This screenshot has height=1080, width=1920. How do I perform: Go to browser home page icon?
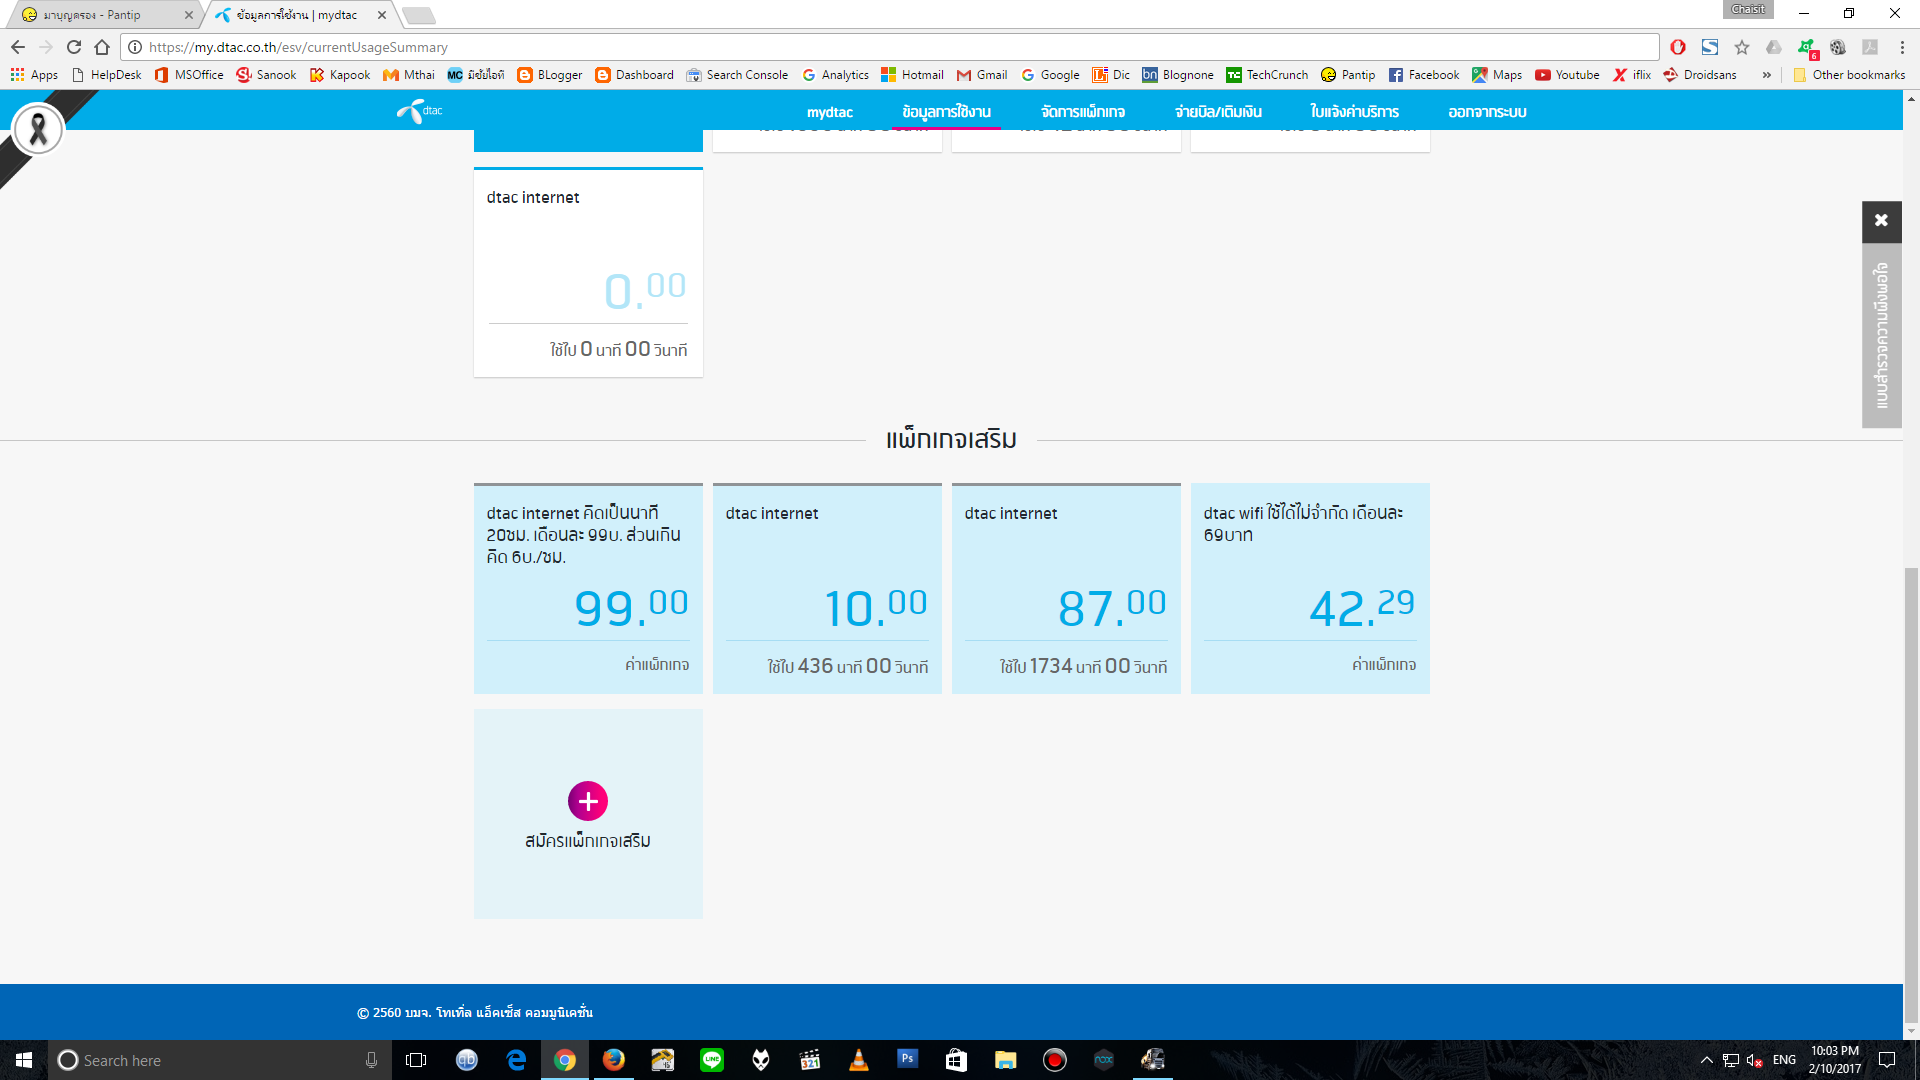102,47
